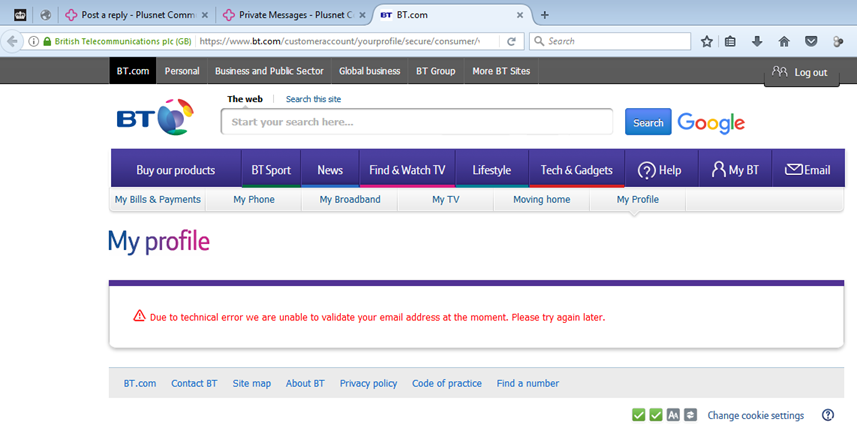
Task: Open BT Group menu item
Action: pyautogui.click(x=436, y=71)
